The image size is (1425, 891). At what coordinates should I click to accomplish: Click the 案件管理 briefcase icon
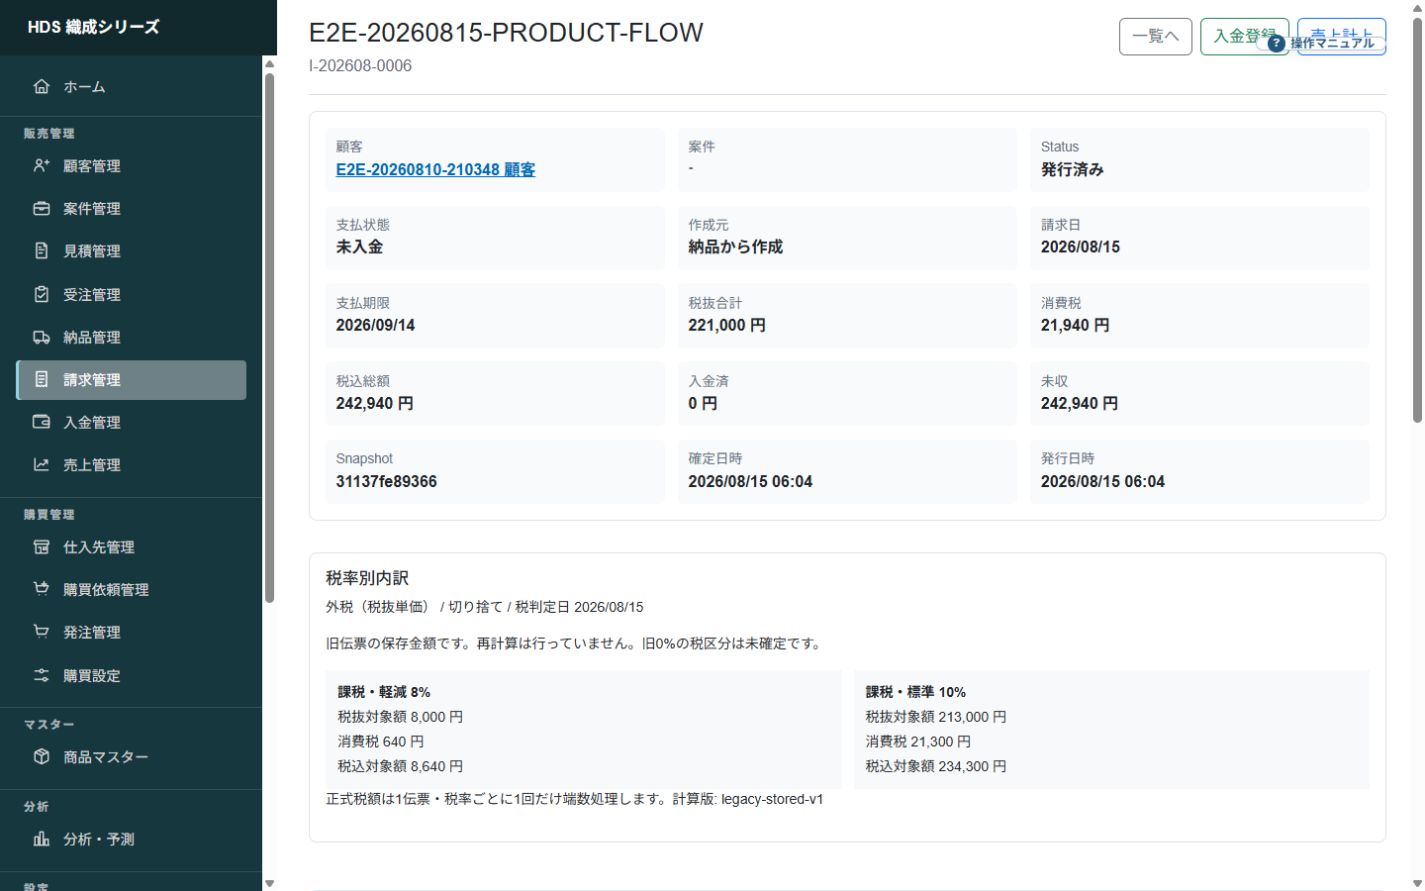(41, 209)
